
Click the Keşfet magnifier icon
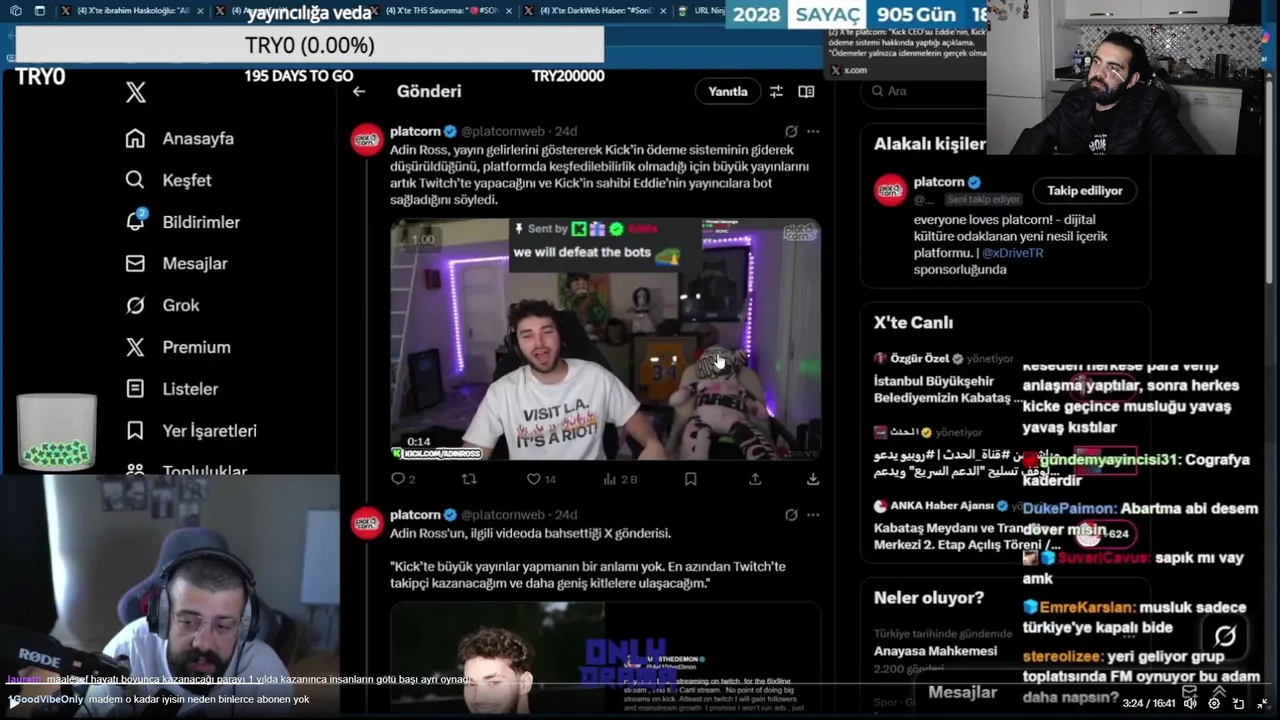coord(135,180)
